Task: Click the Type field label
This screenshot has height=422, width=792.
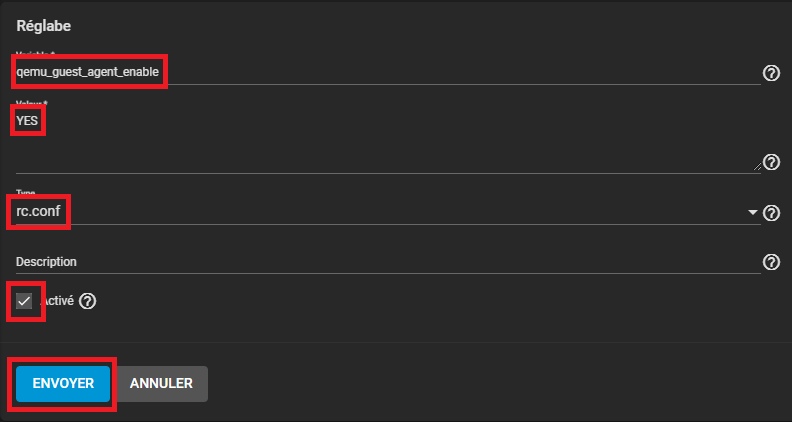Action: pos(28,192)
